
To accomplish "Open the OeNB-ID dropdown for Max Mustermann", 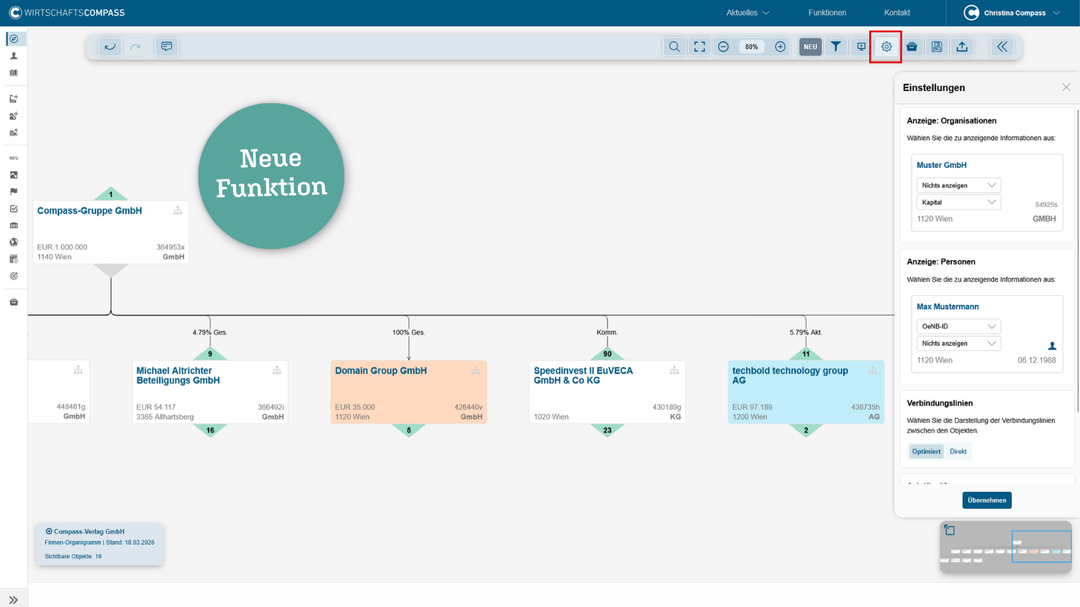I will (x=958, y=326).
